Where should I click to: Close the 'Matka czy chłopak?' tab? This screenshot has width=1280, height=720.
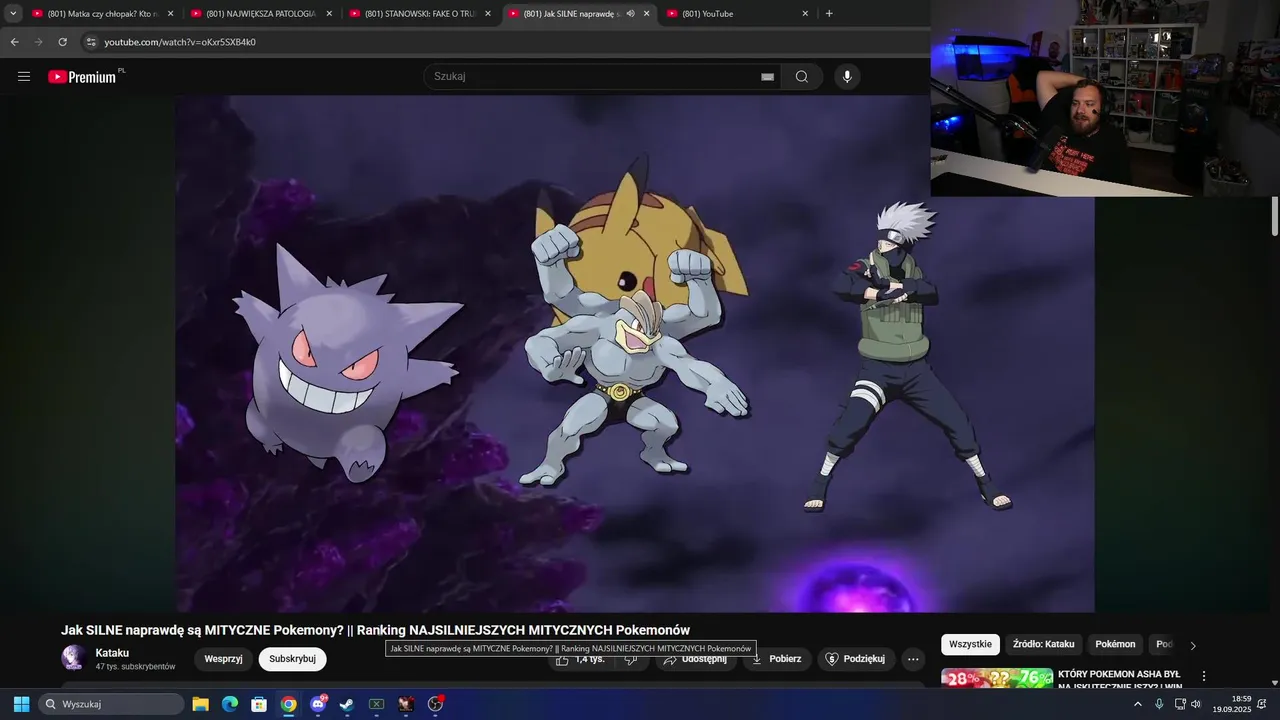(170, 14)
